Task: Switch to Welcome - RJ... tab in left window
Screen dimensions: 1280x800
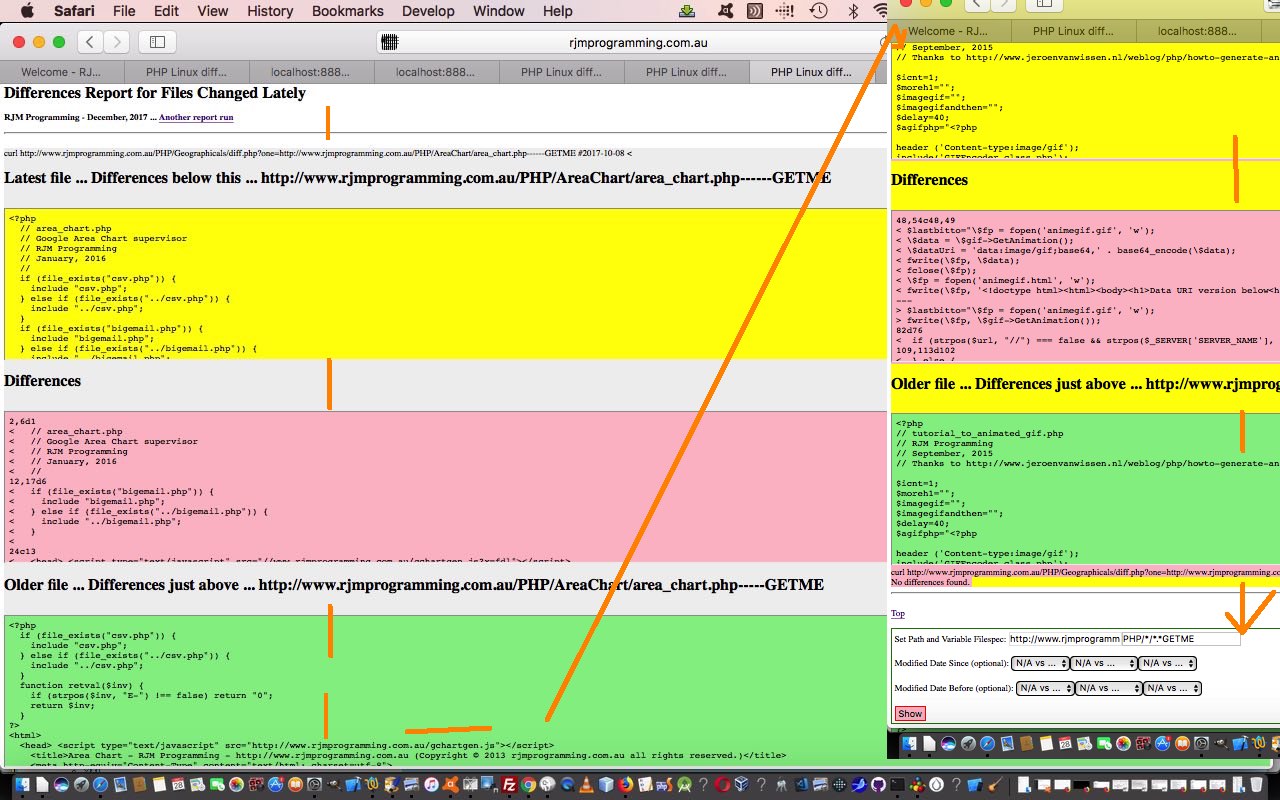Action: coord(62,72)
